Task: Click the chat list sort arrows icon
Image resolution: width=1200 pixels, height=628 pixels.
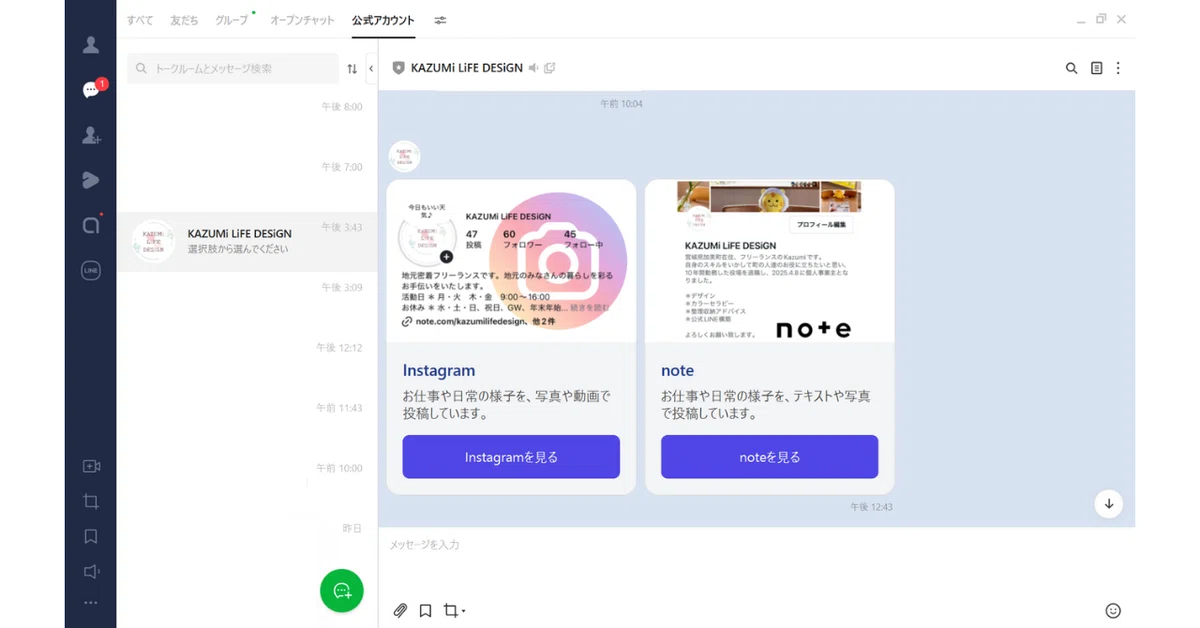Action: [x=352, y=69]
